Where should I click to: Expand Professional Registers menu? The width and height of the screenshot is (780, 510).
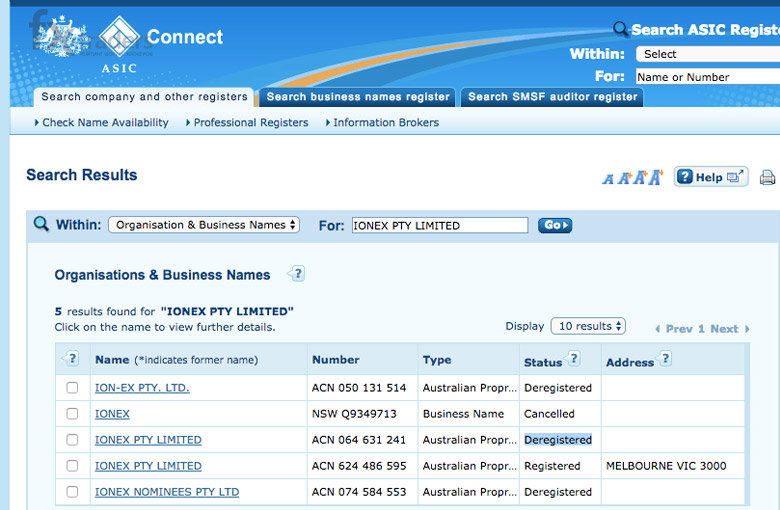point(247,122)
